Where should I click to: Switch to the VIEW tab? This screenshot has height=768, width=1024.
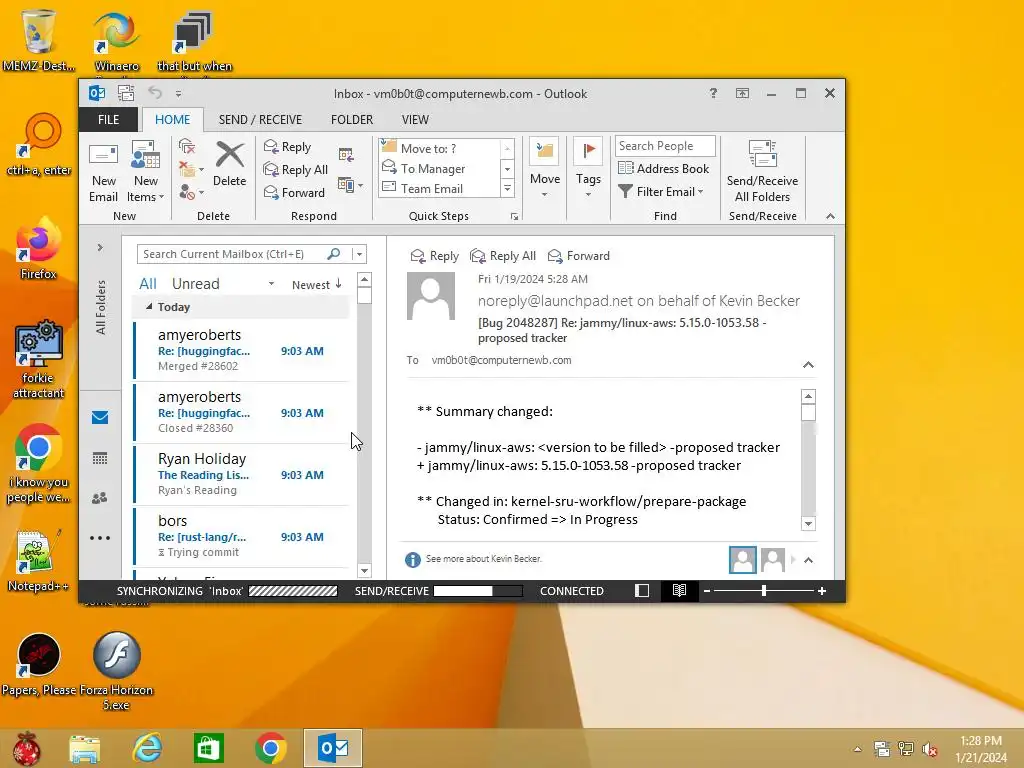[415, 120]
